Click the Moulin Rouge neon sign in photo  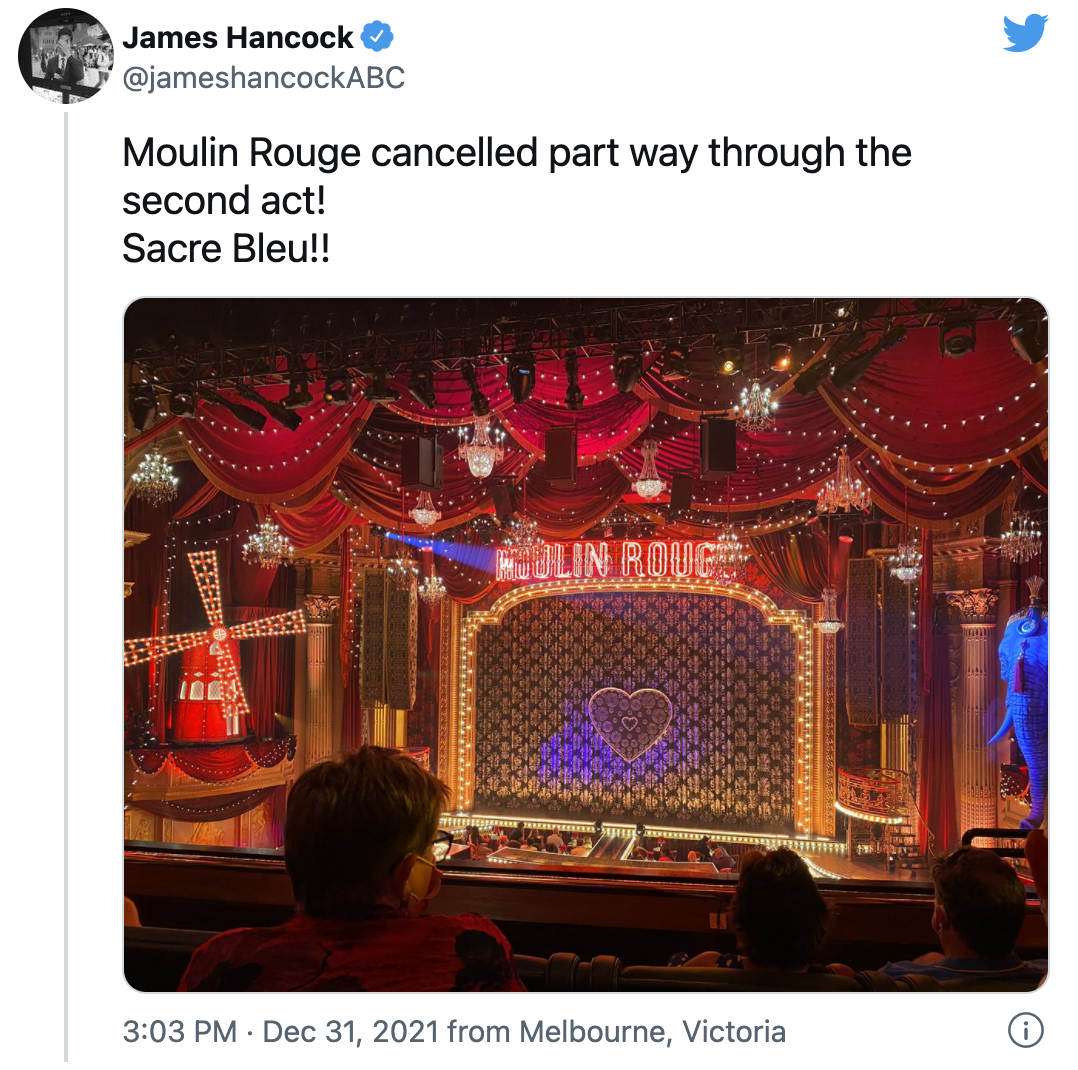(x=619, y=560)
